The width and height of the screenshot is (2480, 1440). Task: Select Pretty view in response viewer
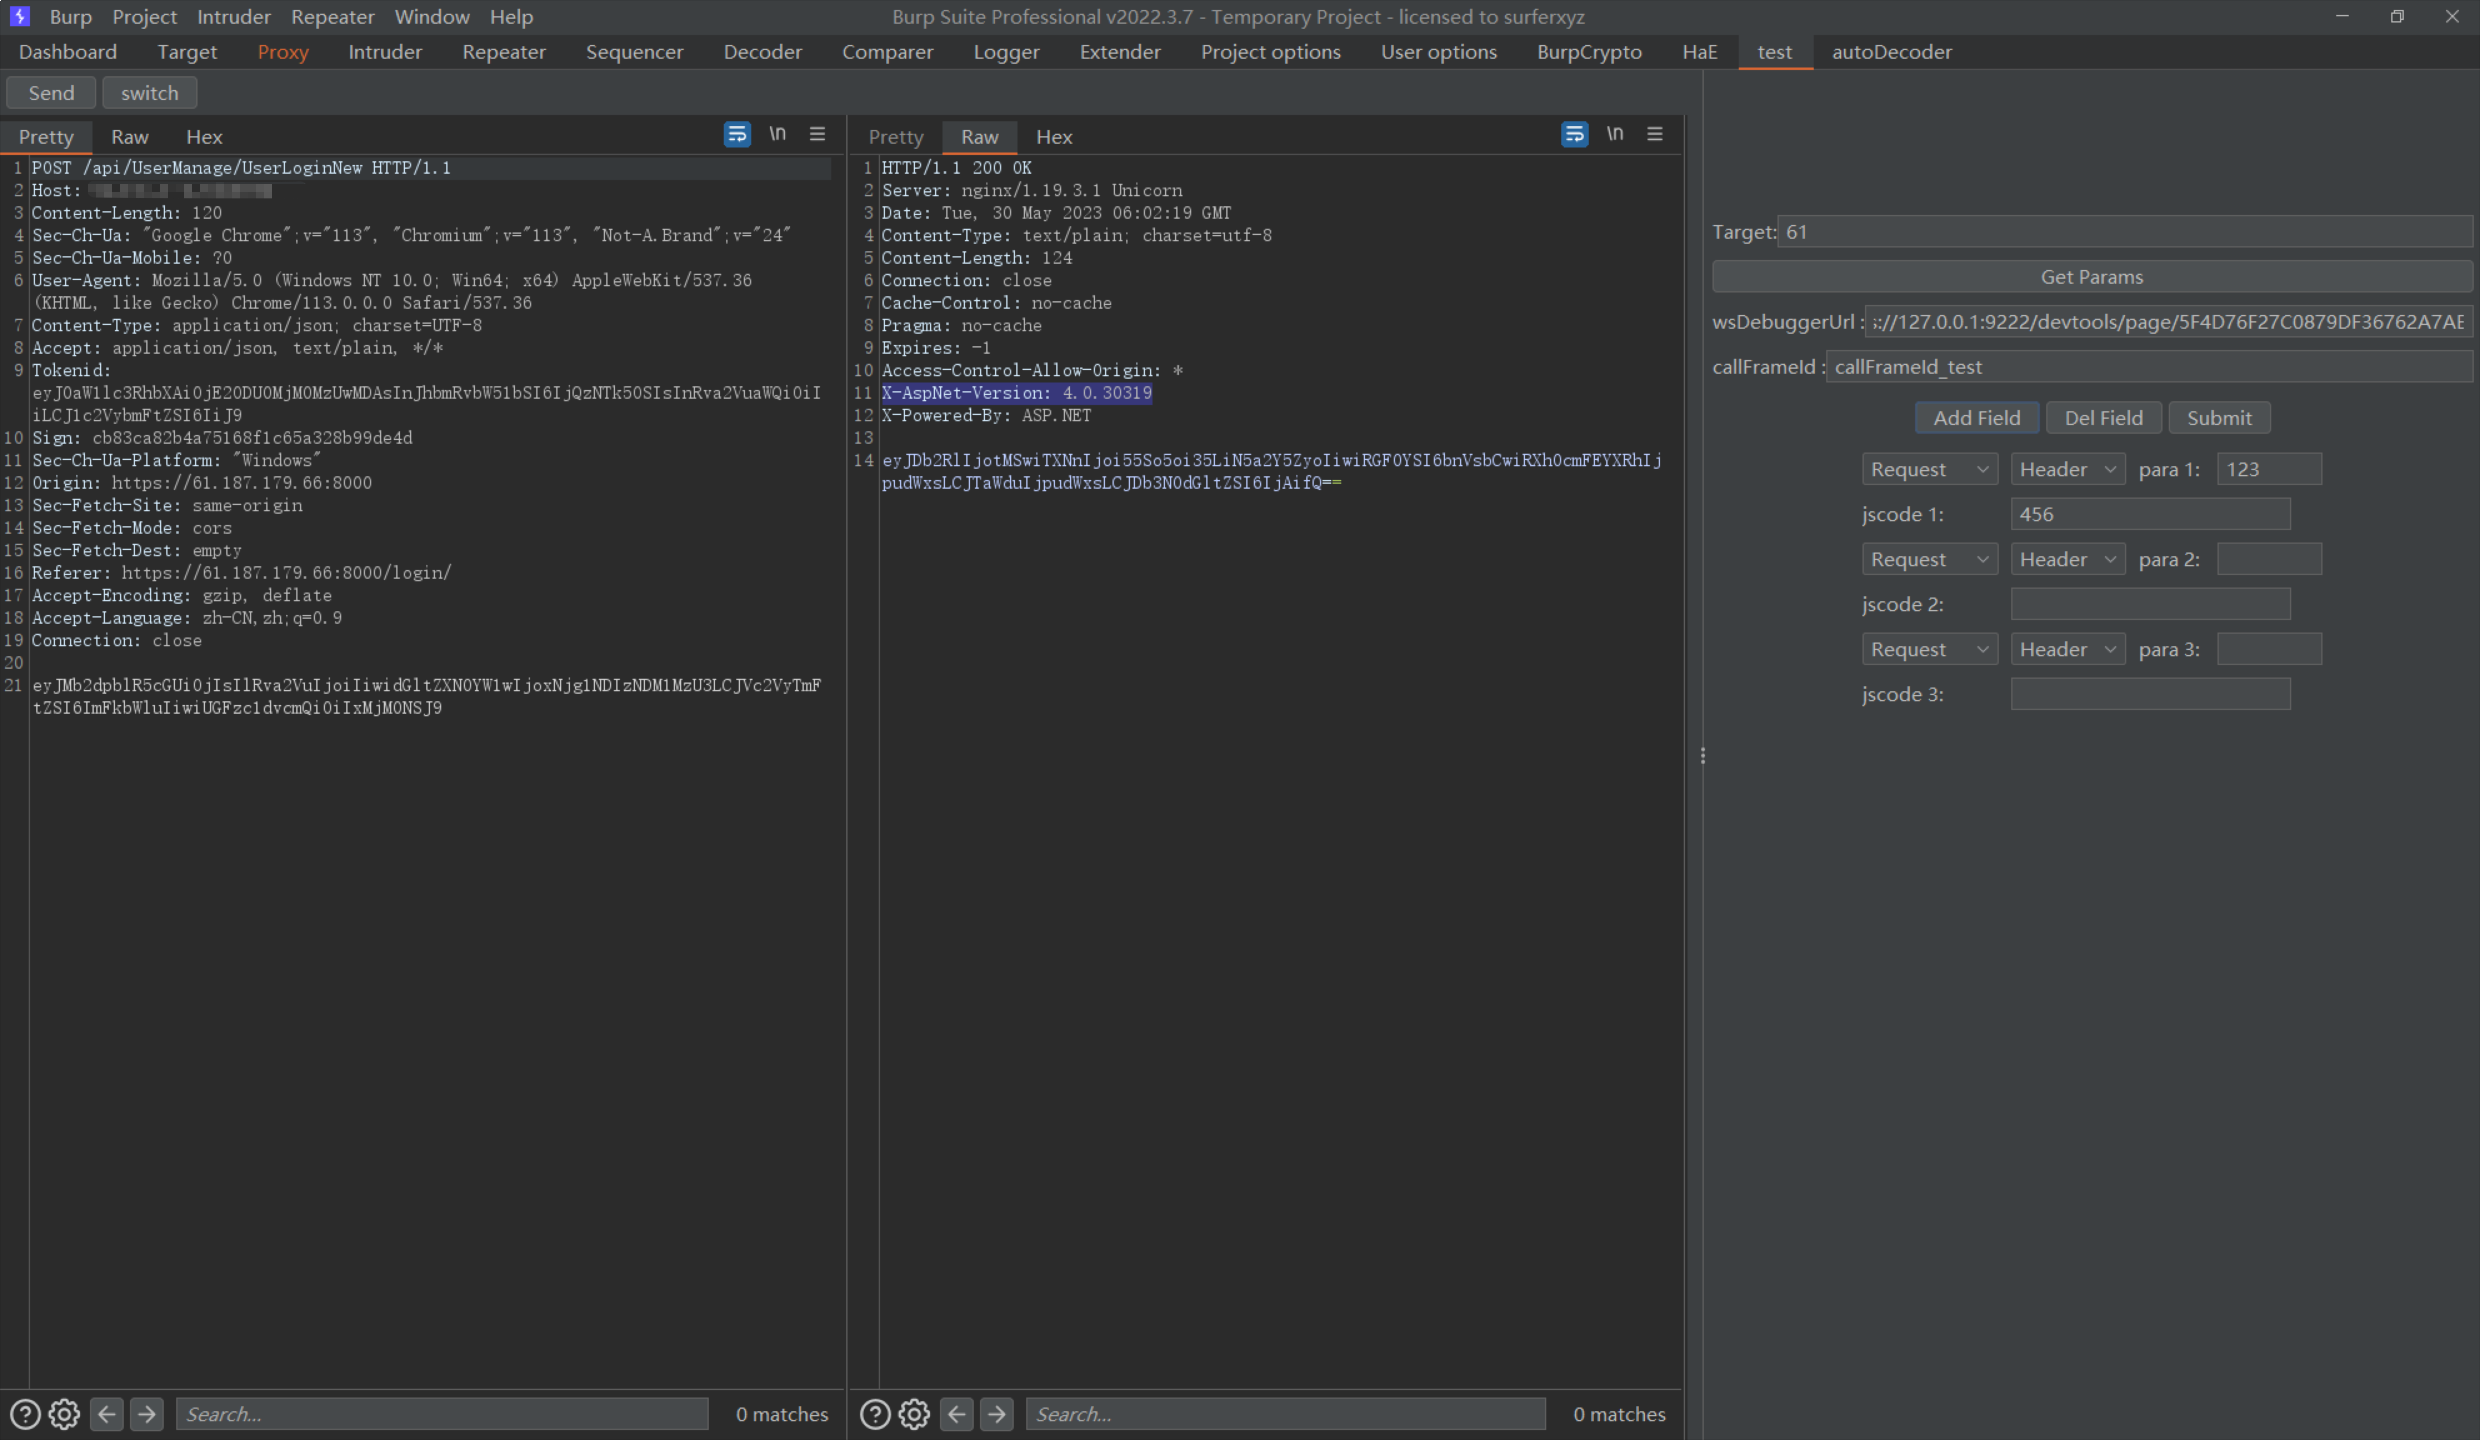pos(895,137)
